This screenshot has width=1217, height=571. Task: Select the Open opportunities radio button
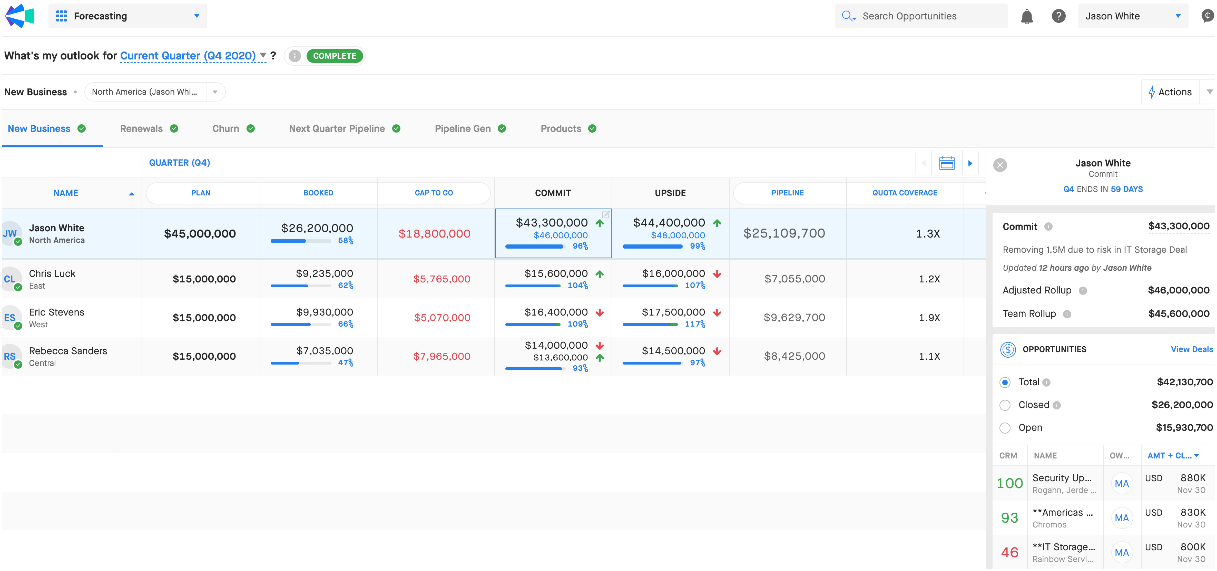tap(1005, 428)
